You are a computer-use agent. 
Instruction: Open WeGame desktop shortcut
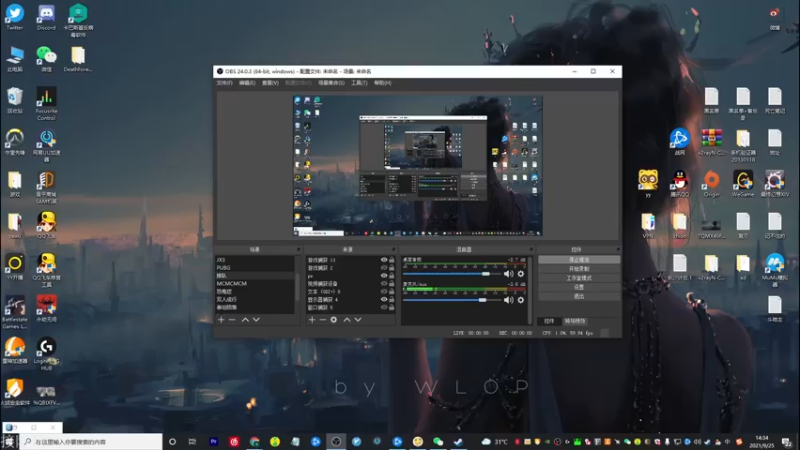[x=743, y=184]
